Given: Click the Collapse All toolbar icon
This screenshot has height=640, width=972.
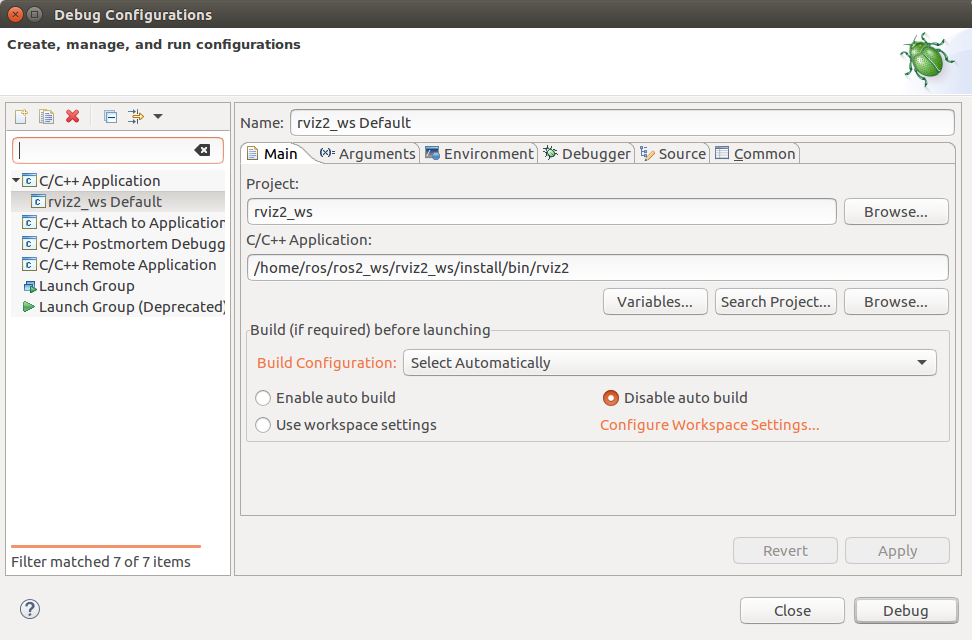Looking at the screenshot, I should [x=110, y=117].
